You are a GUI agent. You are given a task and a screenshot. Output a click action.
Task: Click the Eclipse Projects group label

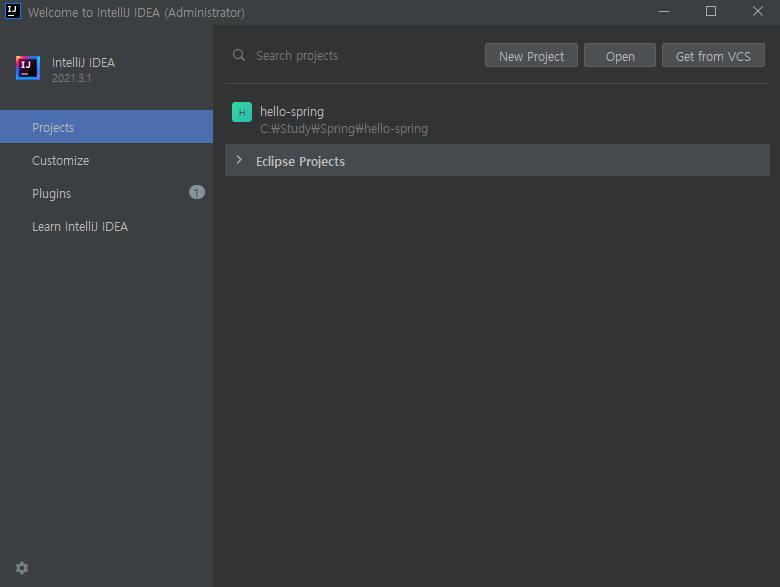(300, 161)
